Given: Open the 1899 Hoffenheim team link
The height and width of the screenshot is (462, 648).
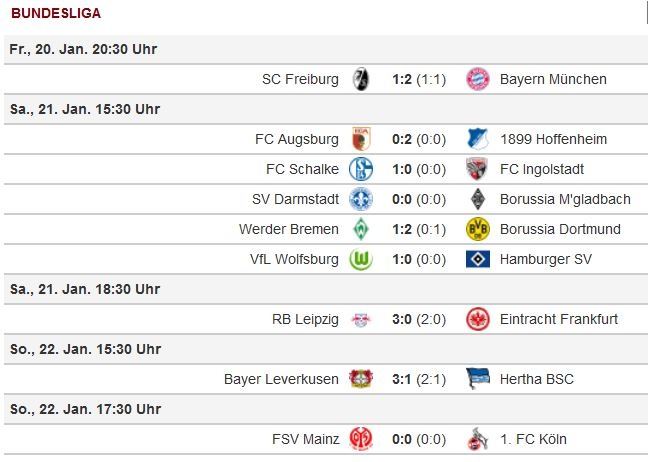Looking at the screenshot, I should [553, 139].
